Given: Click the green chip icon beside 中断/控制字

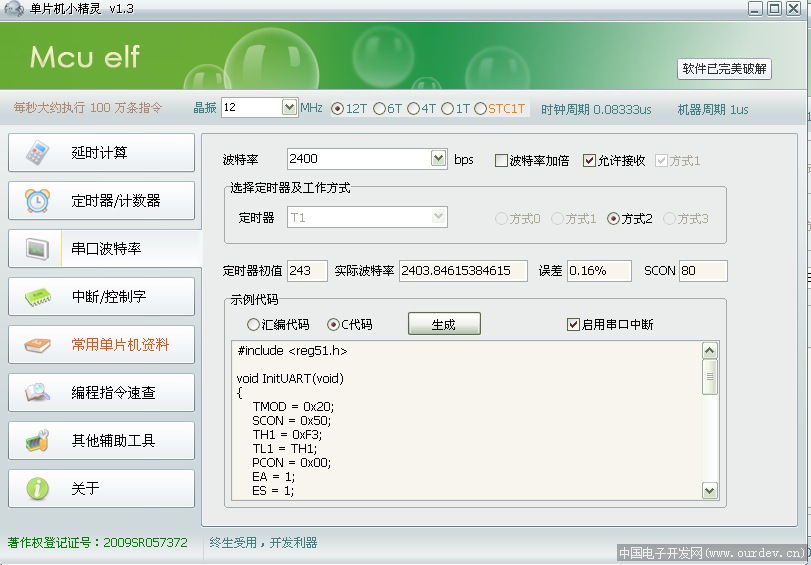Looking at the screenshot, I should point(37,296).
